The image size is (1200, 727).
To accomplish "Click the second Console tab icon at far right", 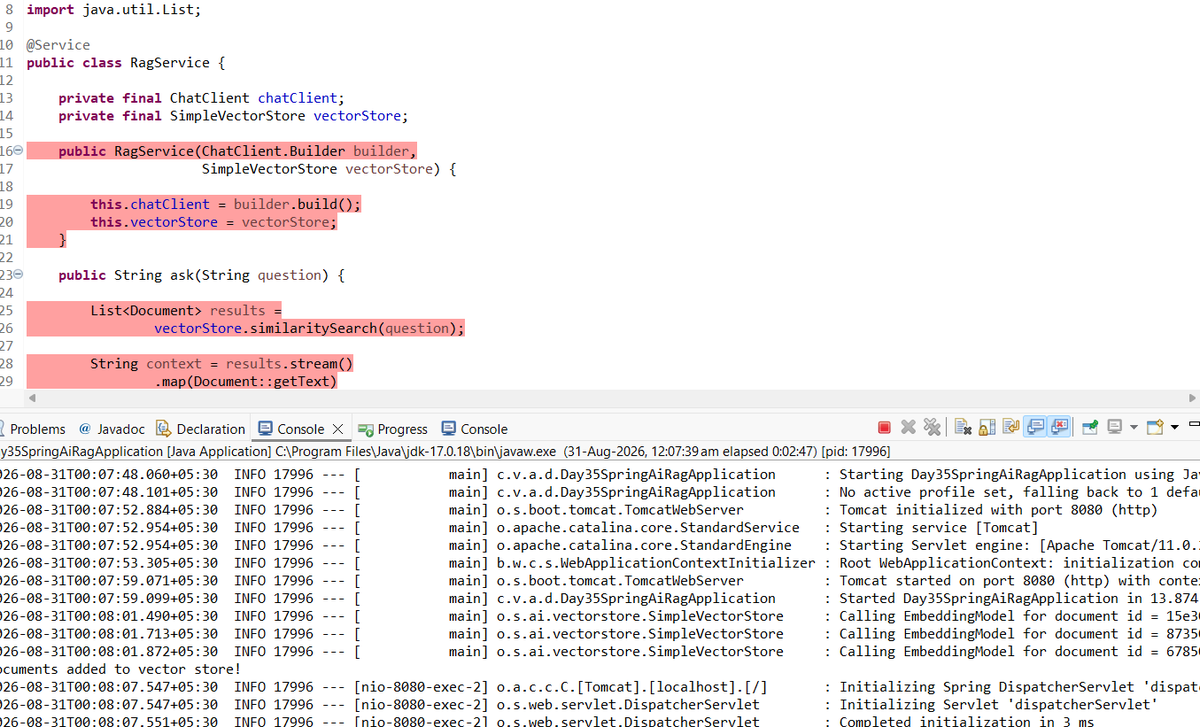I will coord(449,429).
